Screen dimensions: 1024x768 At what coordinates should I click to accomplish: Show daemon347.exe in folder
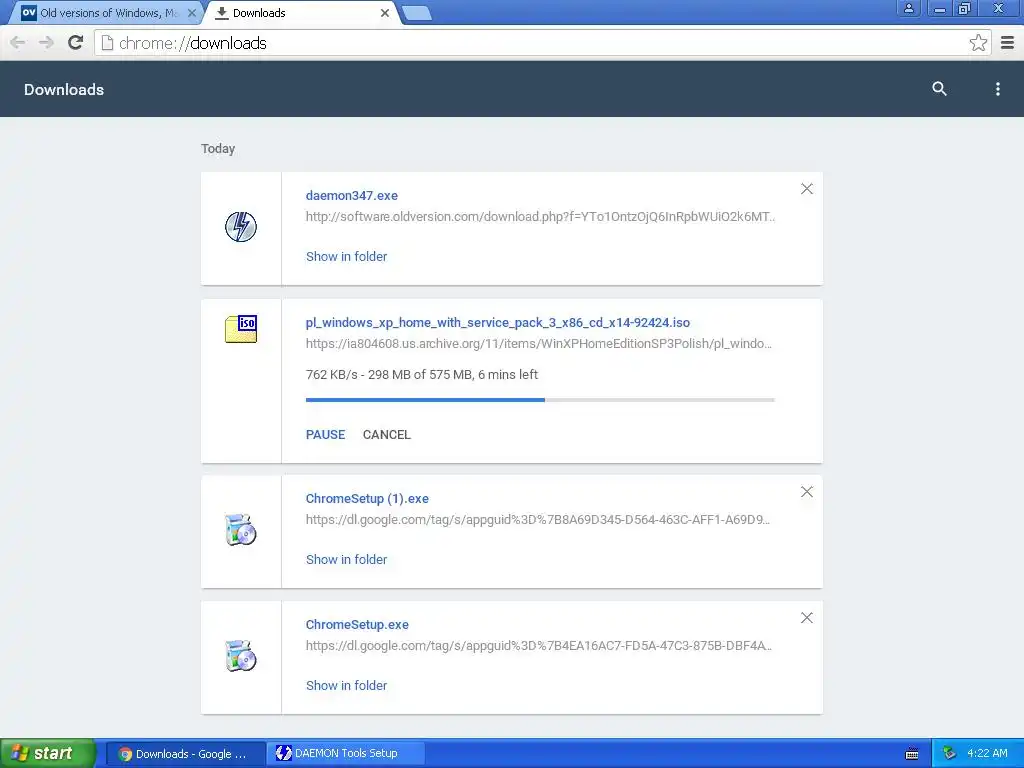[x=346, y=257]
